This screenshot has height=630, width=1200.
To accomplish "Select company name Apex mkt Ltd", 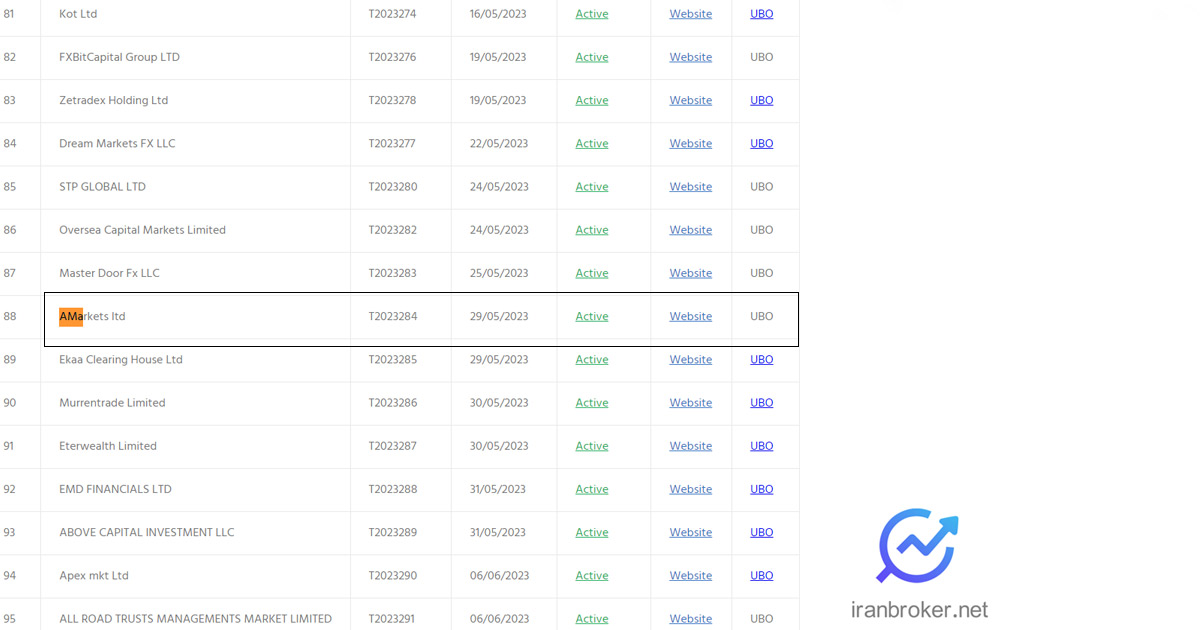I will coord(94,575).
